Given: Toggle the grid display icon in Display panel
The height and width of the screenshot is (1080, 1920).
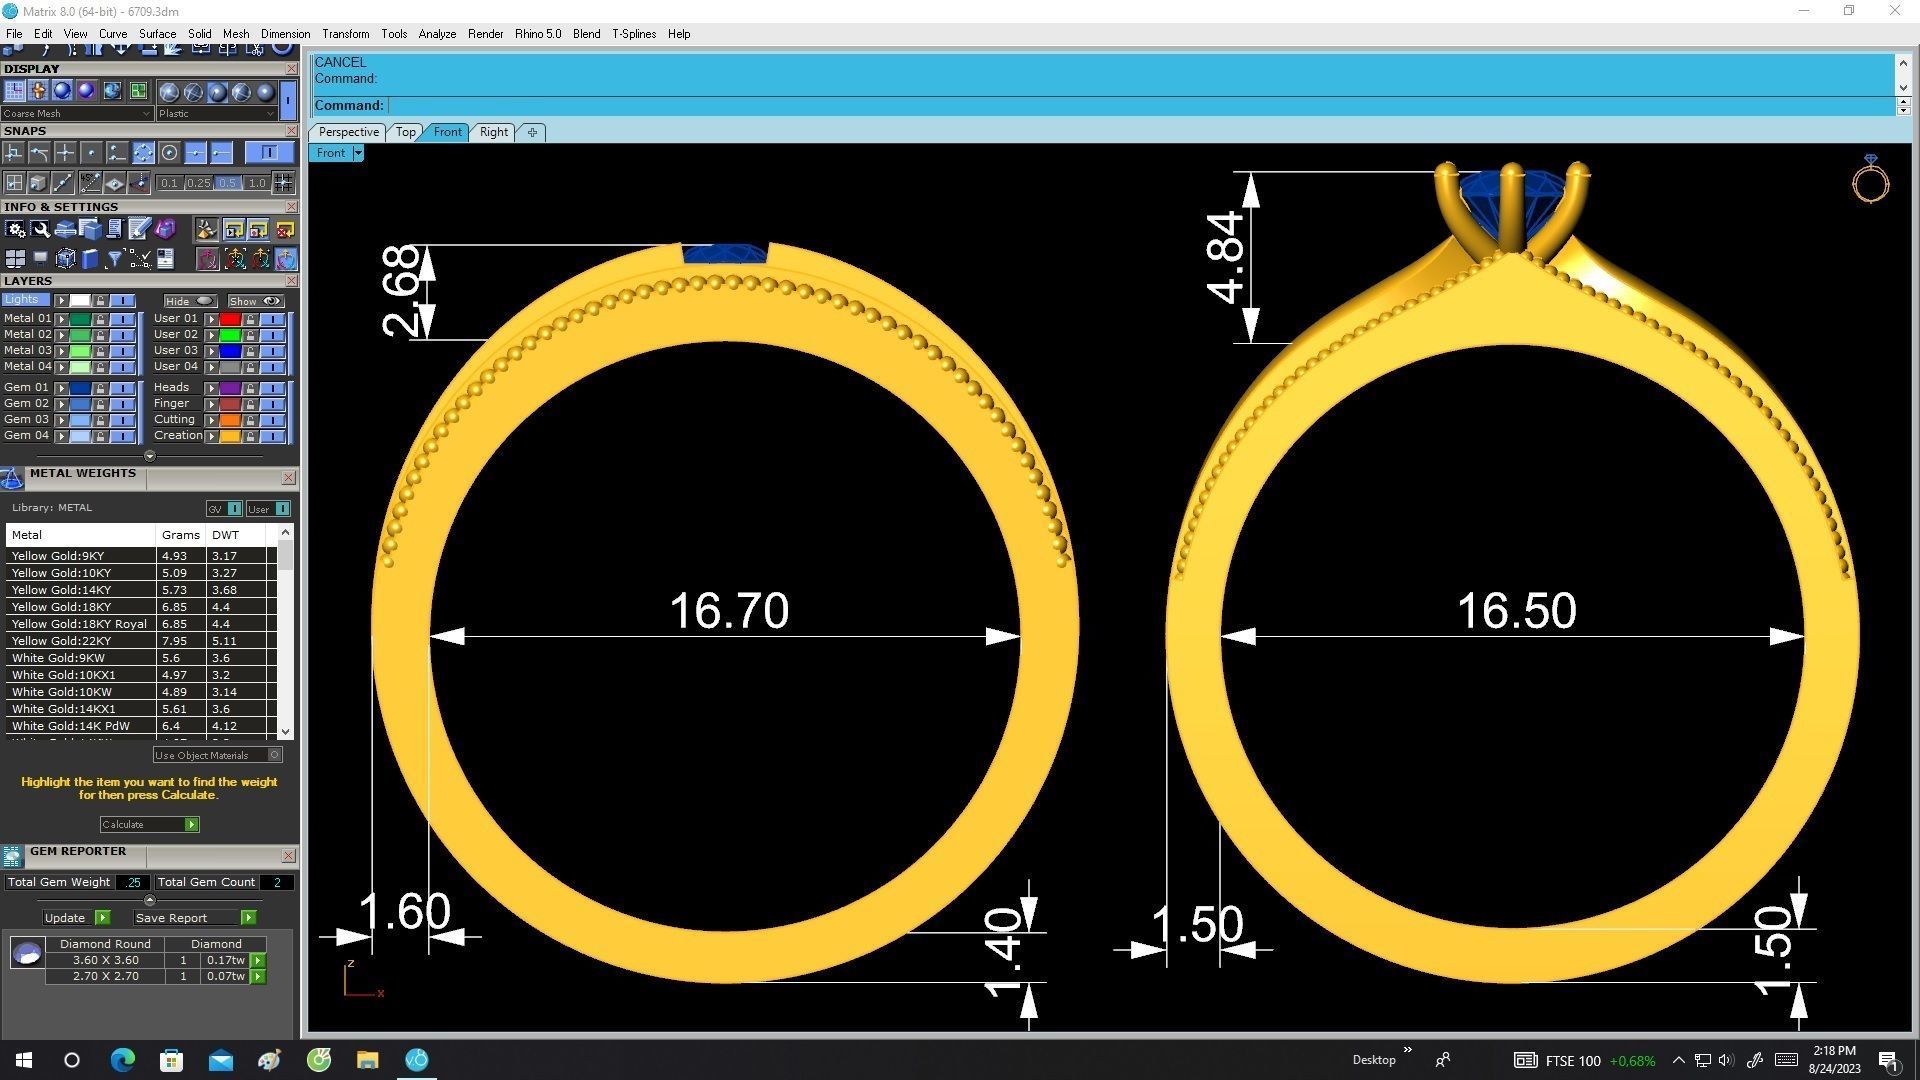Looking at the screenshot, I should [14, 91].
